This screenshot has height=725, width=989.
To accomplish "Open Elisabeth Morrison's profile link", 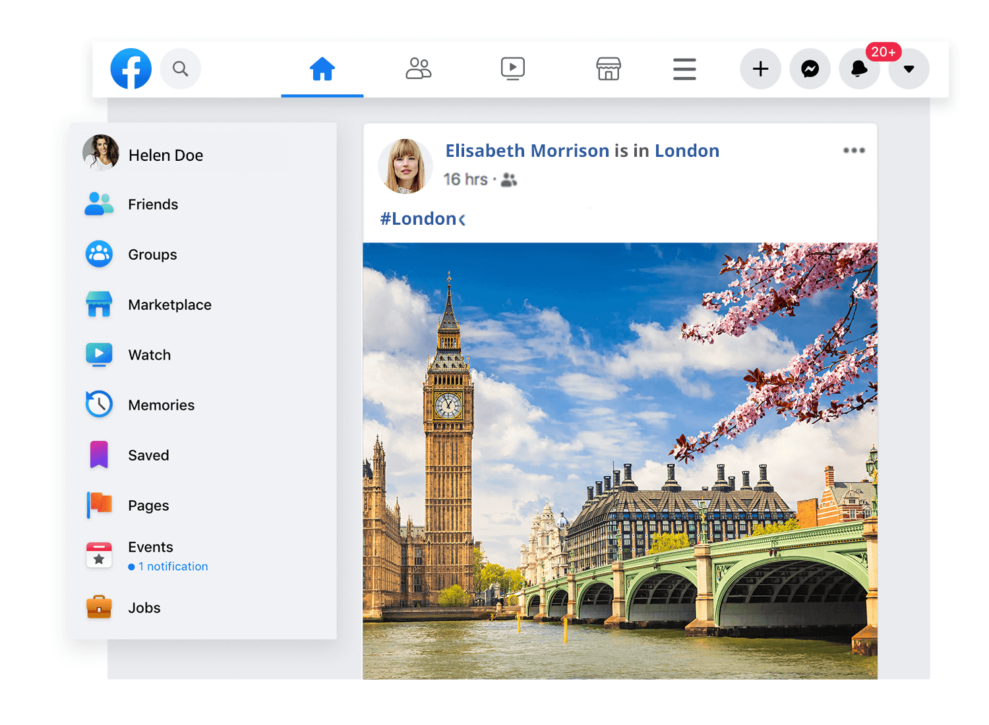I will coord(527,151).
